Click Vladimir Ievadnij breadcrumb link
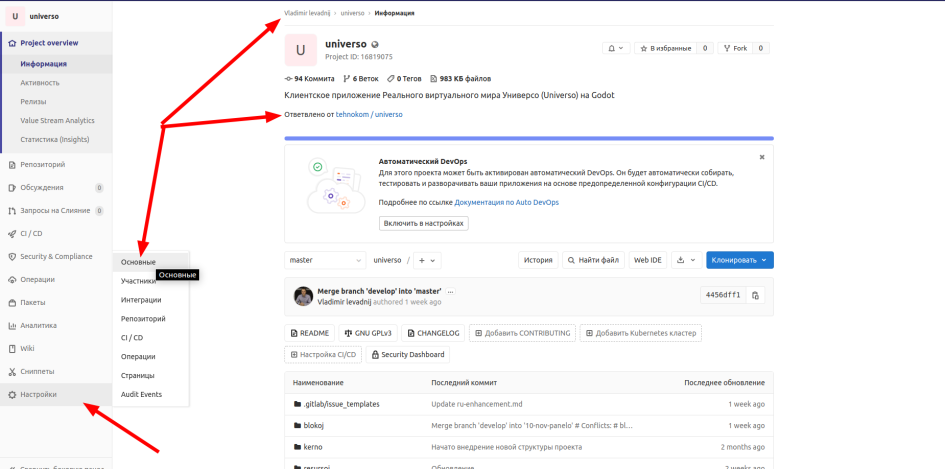The width and height of the screenshot is (945, 469). pyautogui.click(x=307, y=13)
